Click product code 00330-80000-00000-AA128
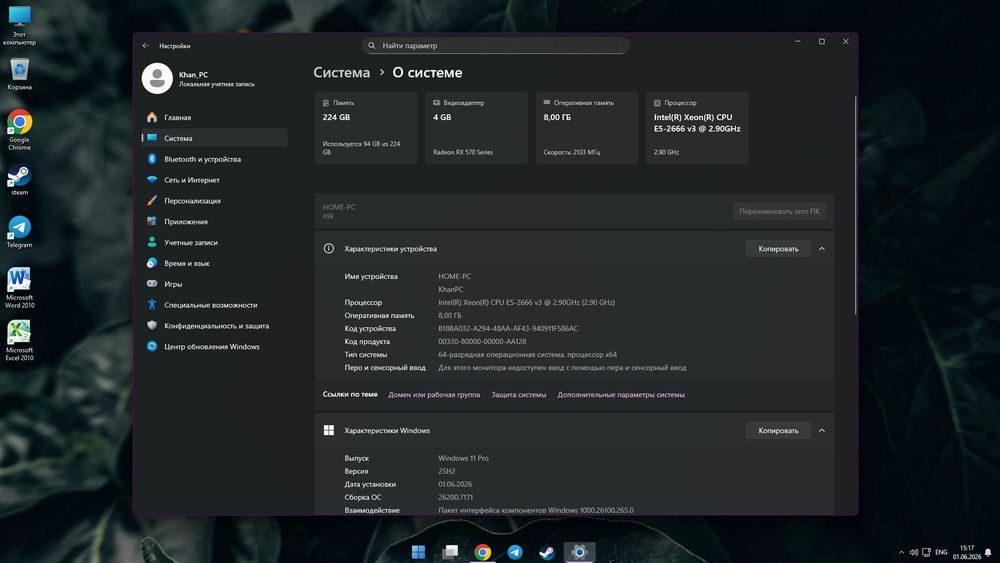 pyautogui.click(x=482, y=342)
